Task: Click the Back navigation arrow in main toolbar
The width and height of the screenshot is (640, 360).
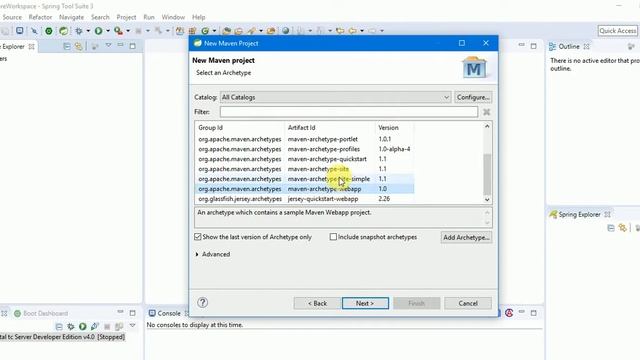Action: (352, 31)
